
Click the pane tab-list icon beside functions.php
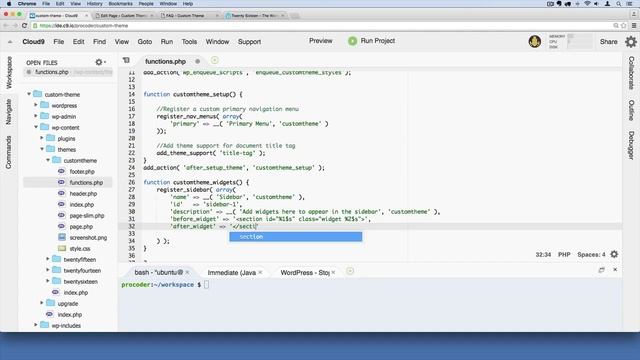[x=126, y=60]
